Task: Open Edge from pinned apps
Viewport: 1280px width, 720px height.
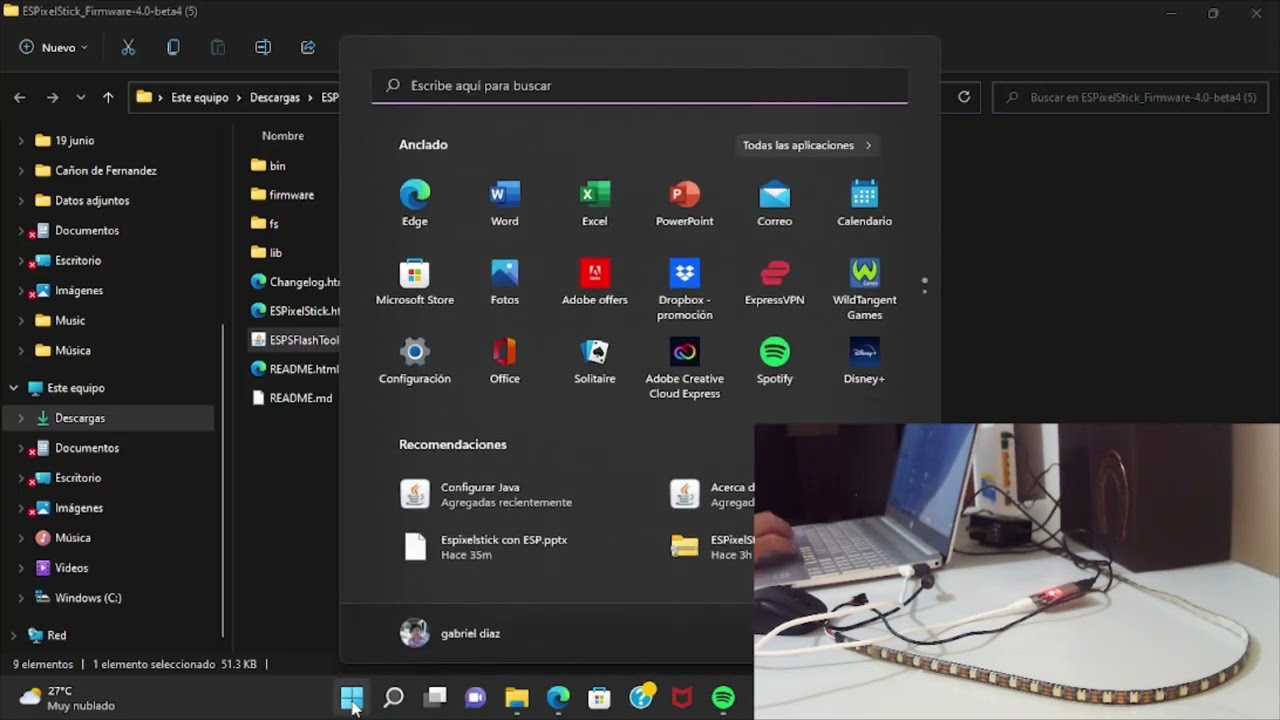Action: click(x=414, y=203)
